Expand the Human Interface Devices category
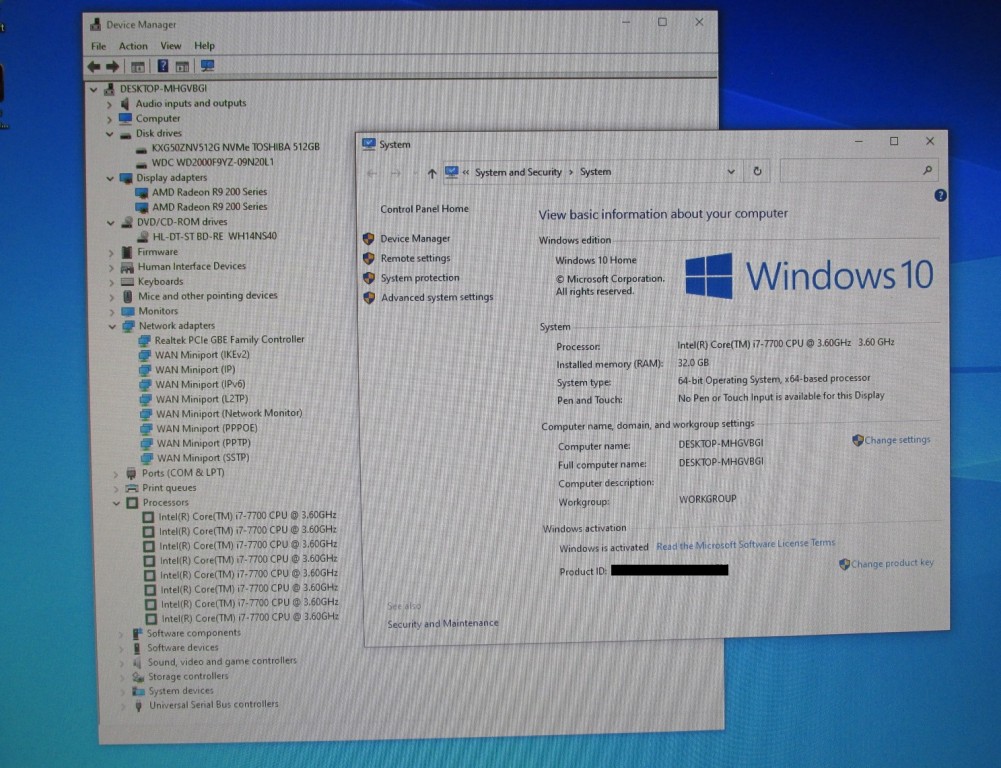Viewport: 1001px width, 768px height. tap(111, 267)
